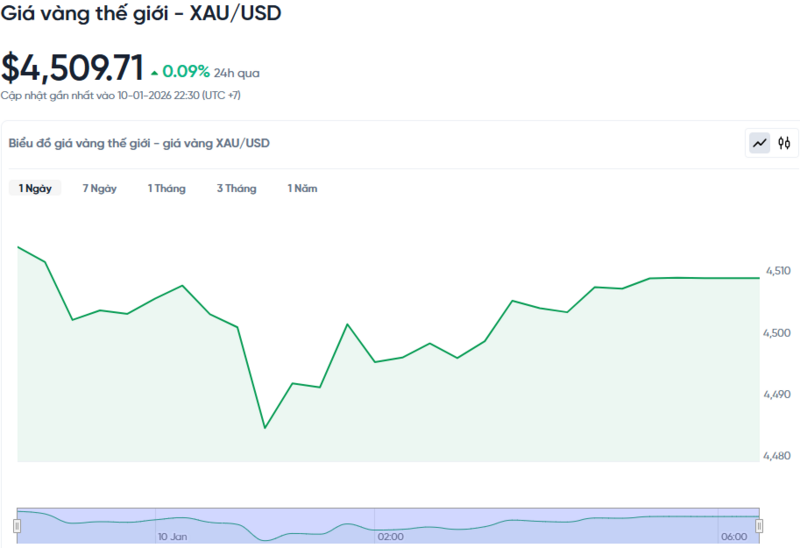Switch to candlestick chart view icon
This screenshot has width=800, height=548.
pos(784,143)
